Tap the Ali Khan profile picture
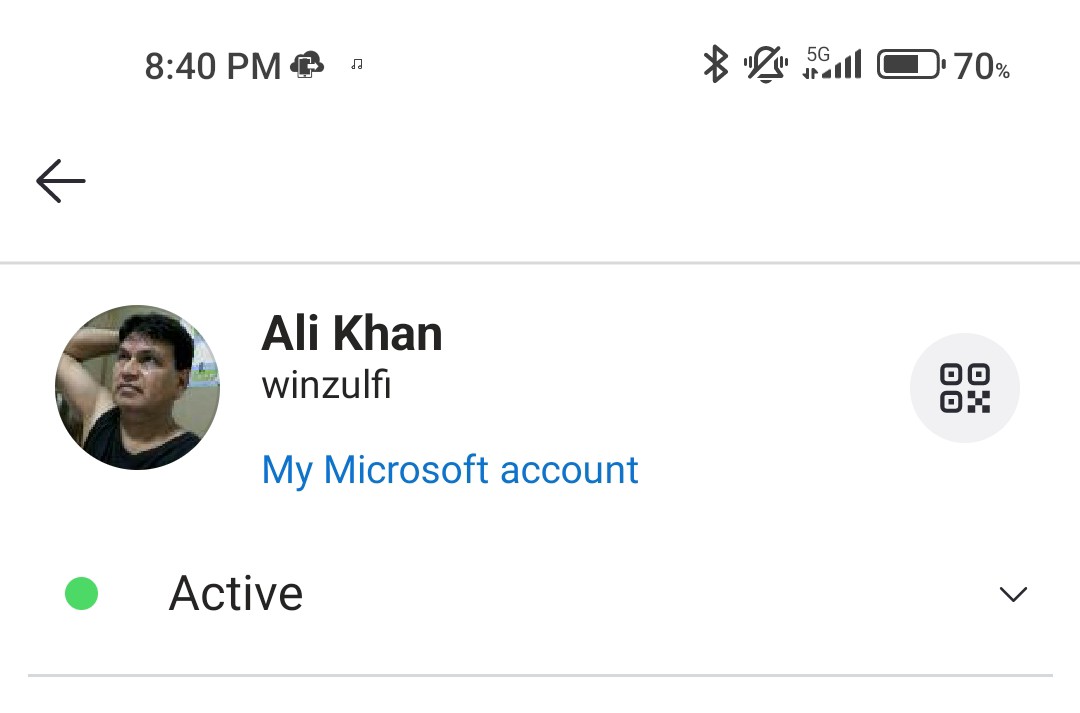The image size is (1080, 713). point(138,387)
